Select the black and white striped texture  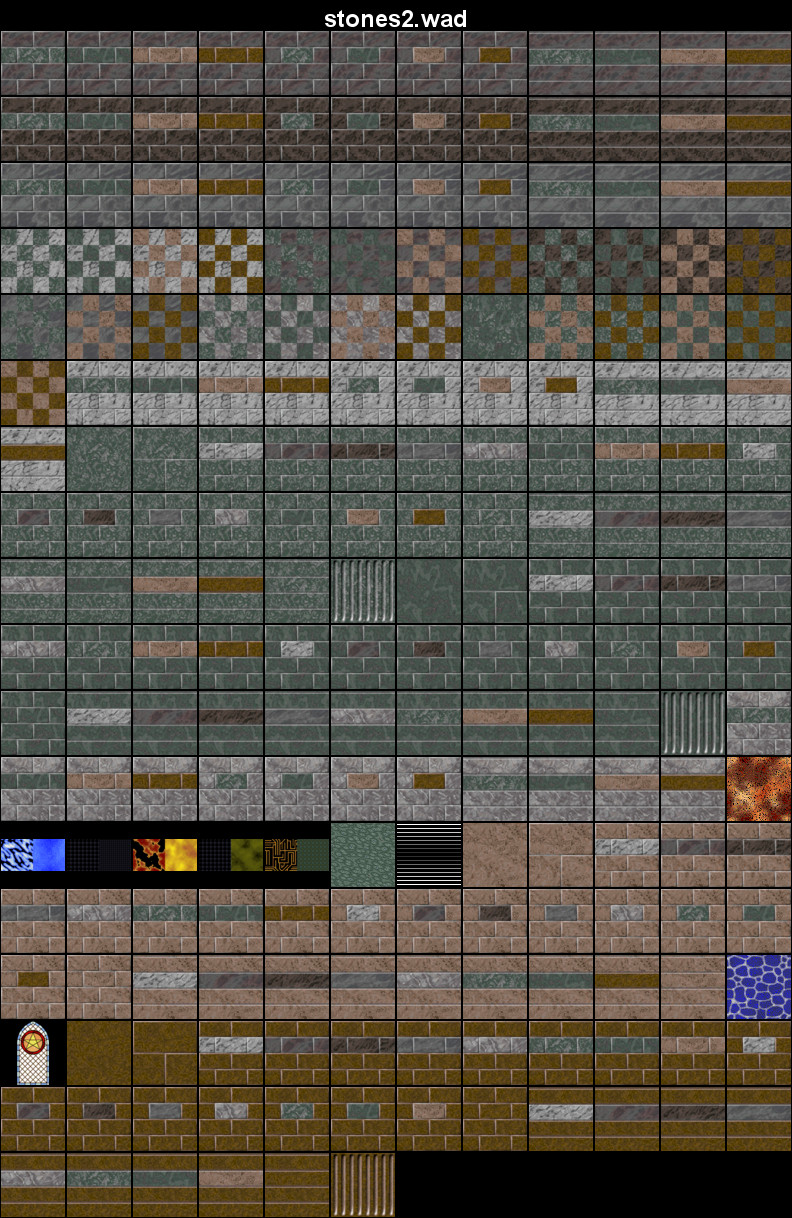[x=429, y=855]
